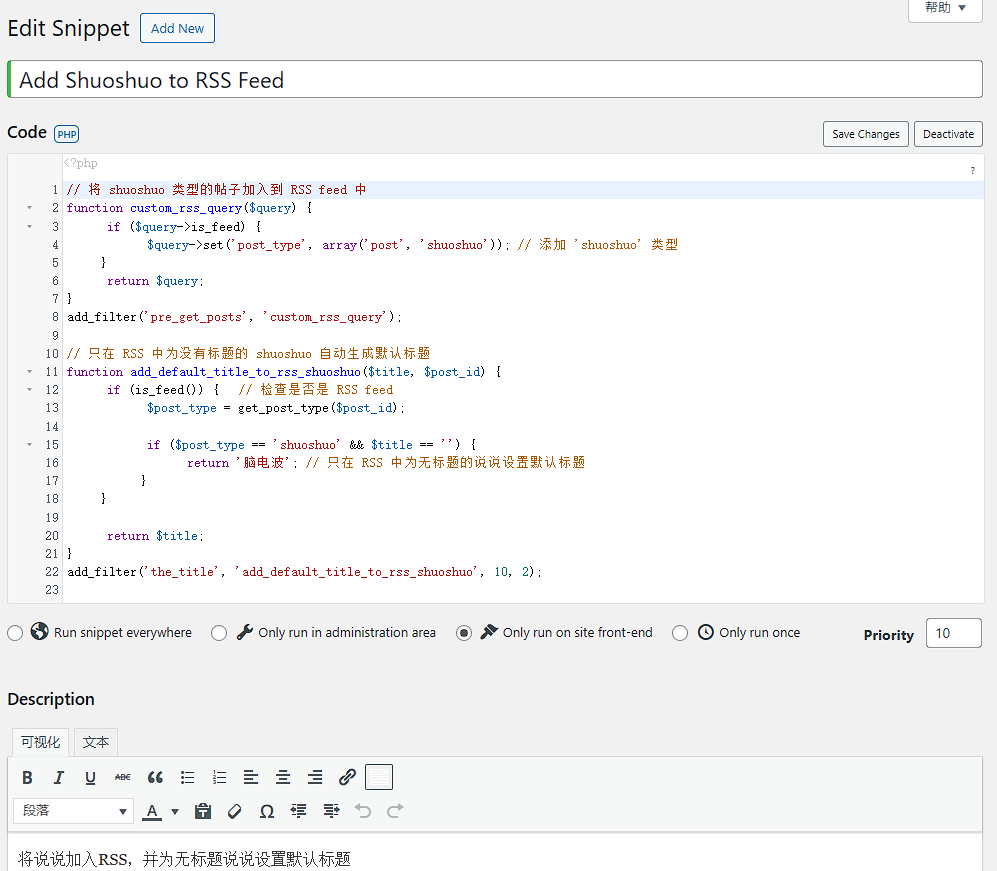
Task: Click the code editor help question mark
Action: click(x=972, y=170)
